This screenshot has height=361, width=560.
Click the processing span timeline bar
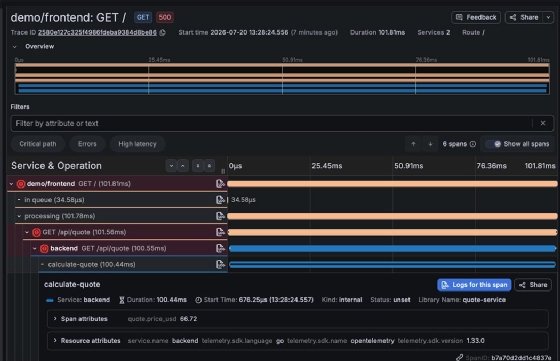point(392,216)
